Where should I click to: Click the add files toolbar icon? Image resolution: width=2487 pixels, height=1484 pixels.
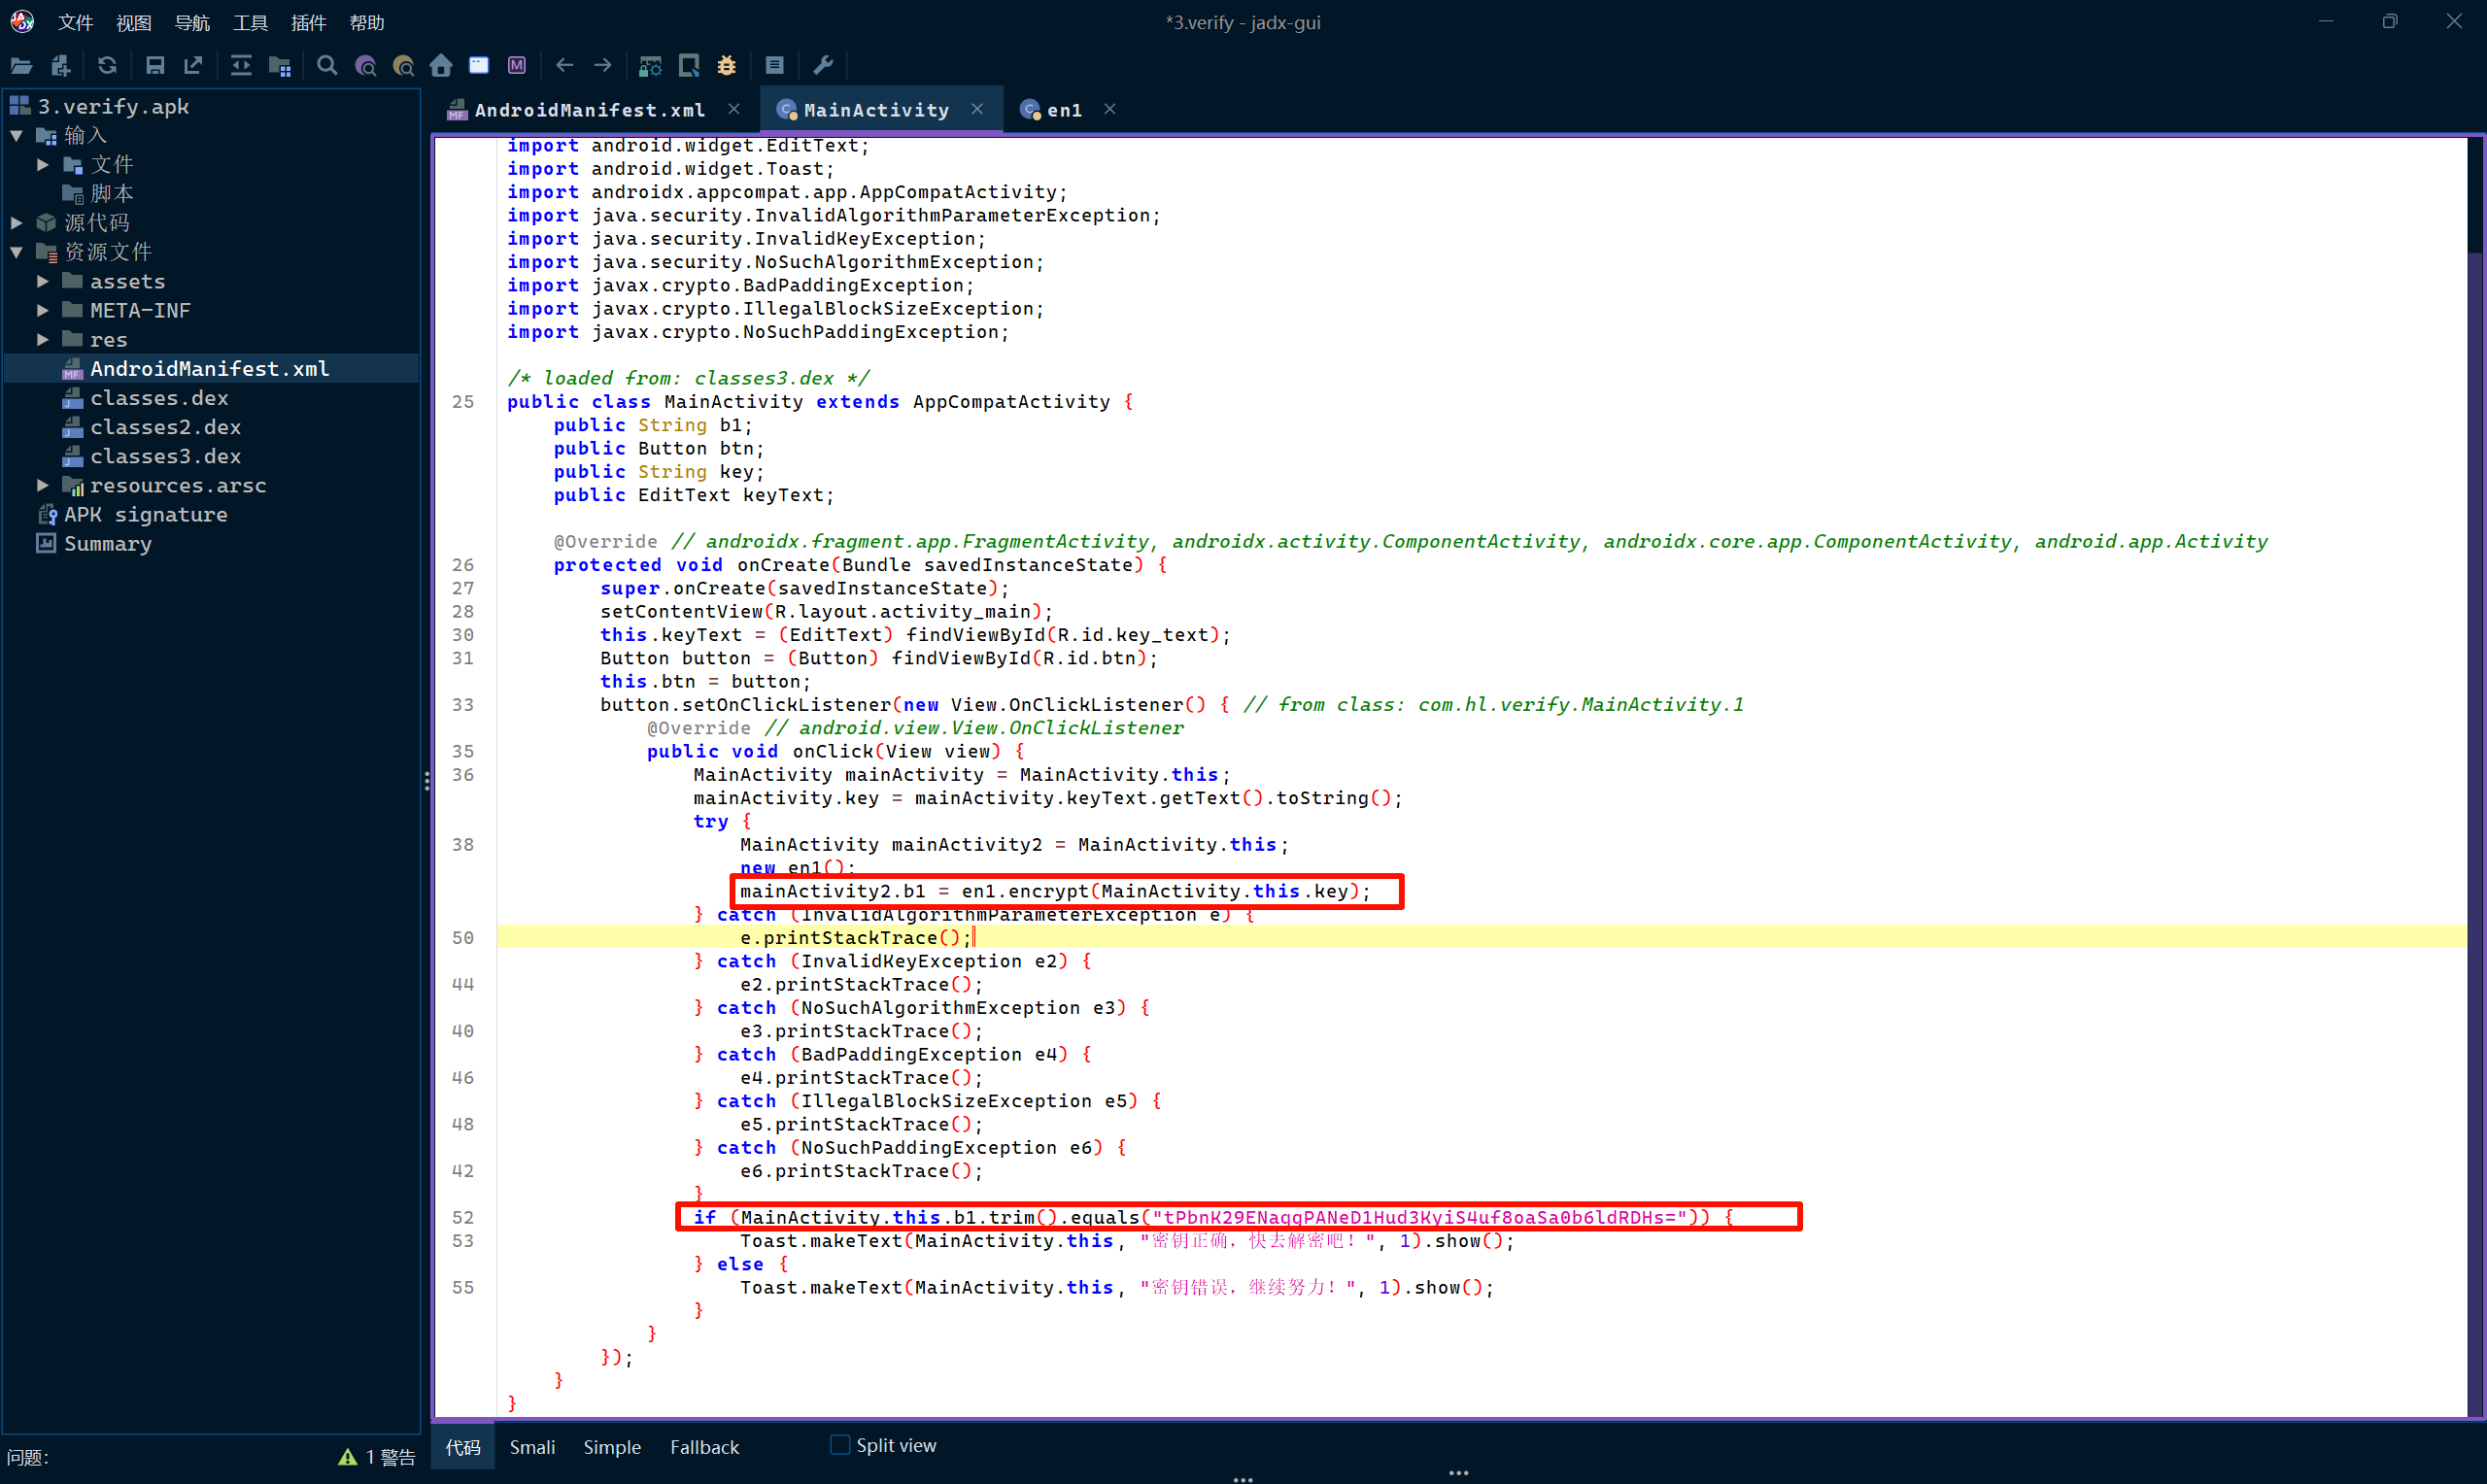[61, 66]
